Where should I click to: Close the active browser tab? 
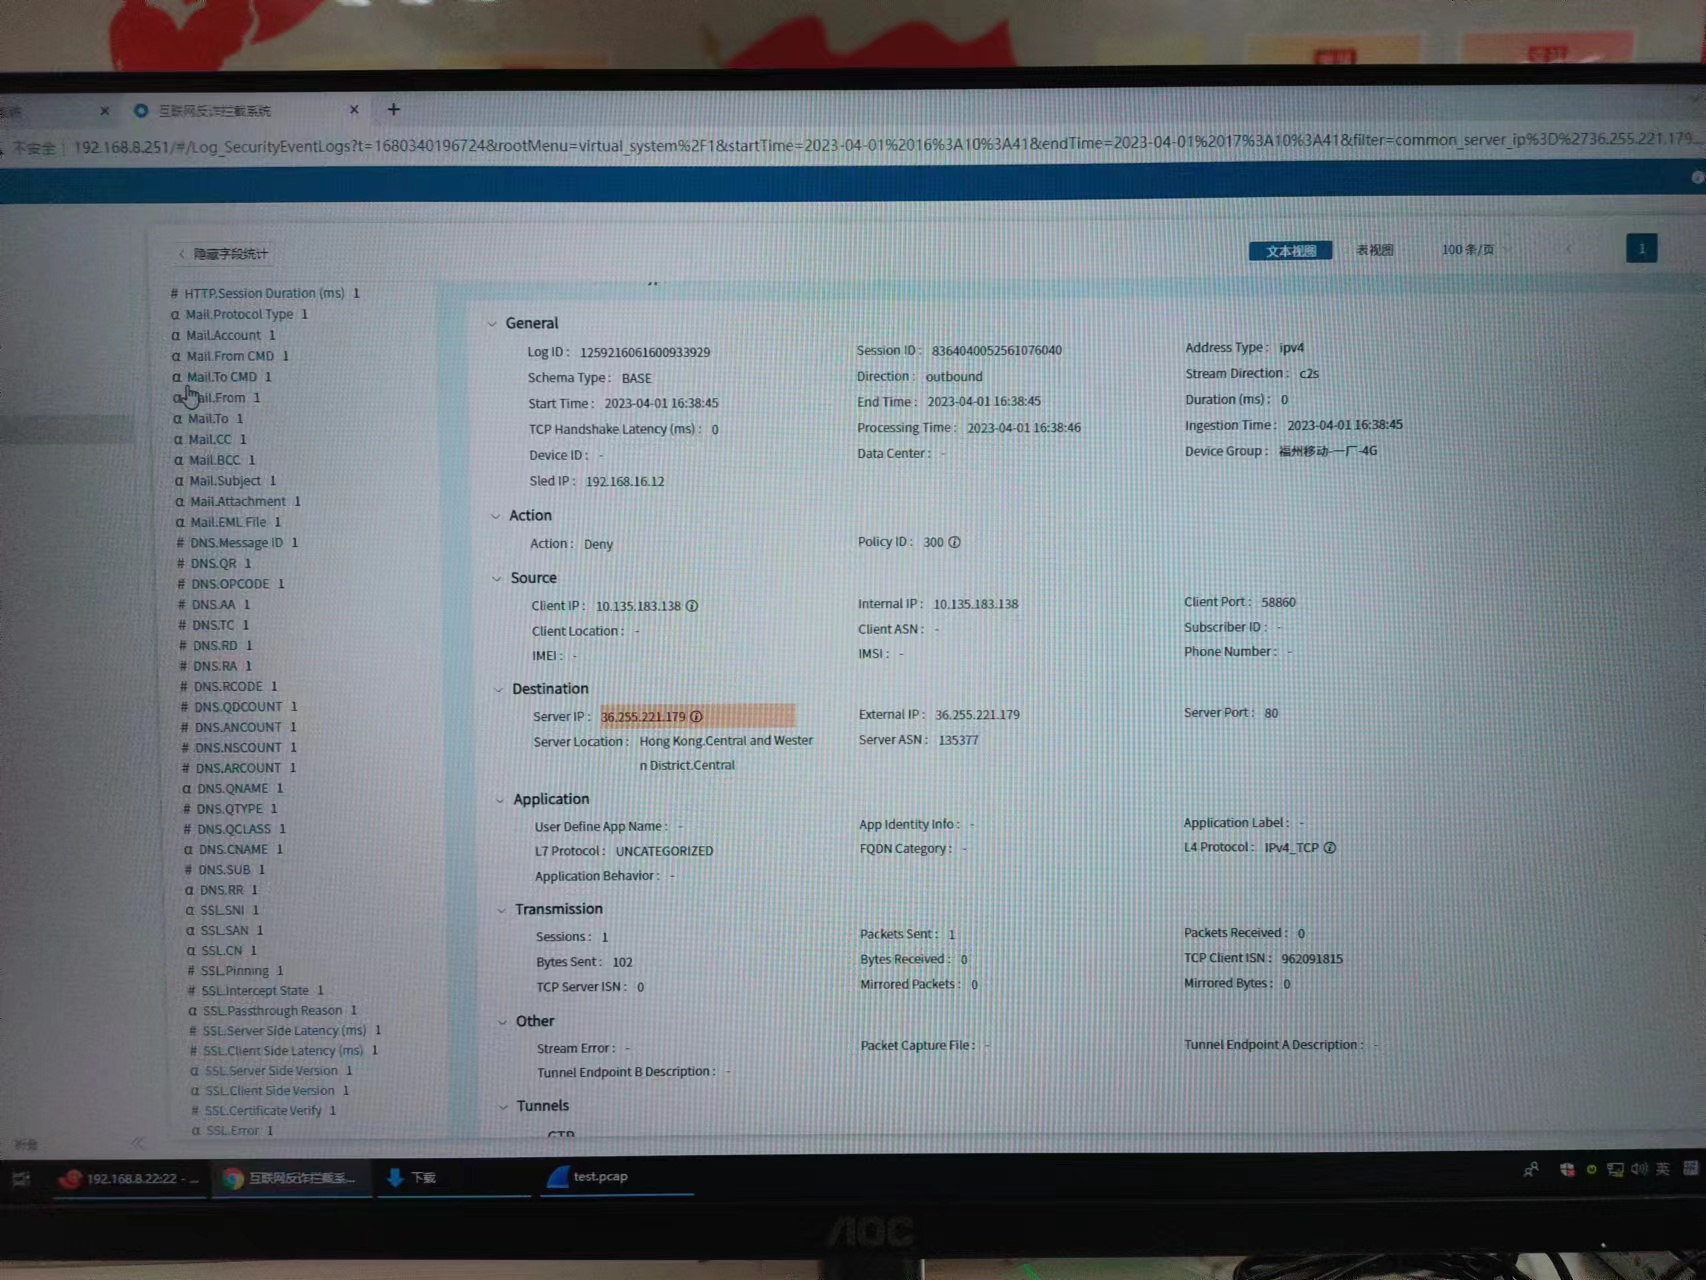click(x=353, y=110)
